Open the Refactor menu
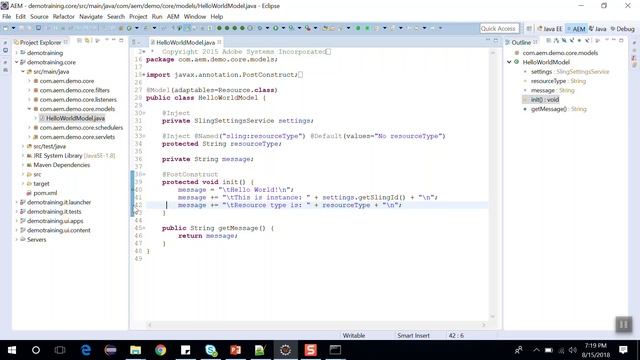Image resolution: width=640 pixels, height=360 pixels. click(64, 17)
